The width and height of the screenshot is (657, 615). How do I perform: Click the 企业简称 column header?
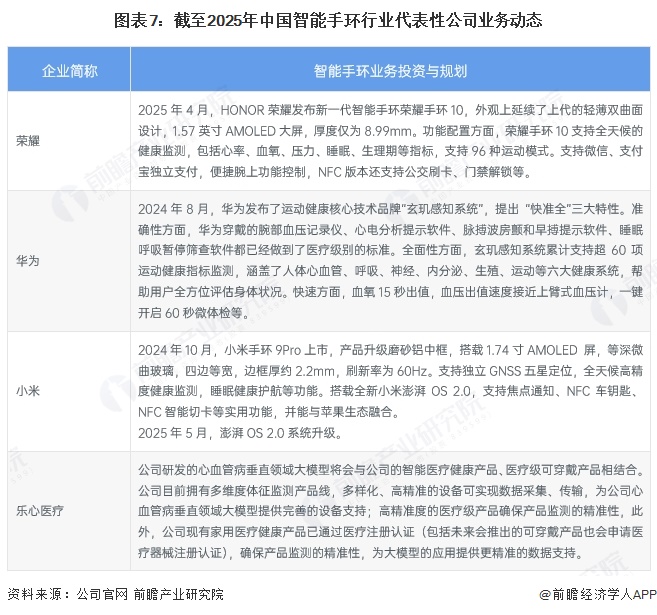(69, 70)
